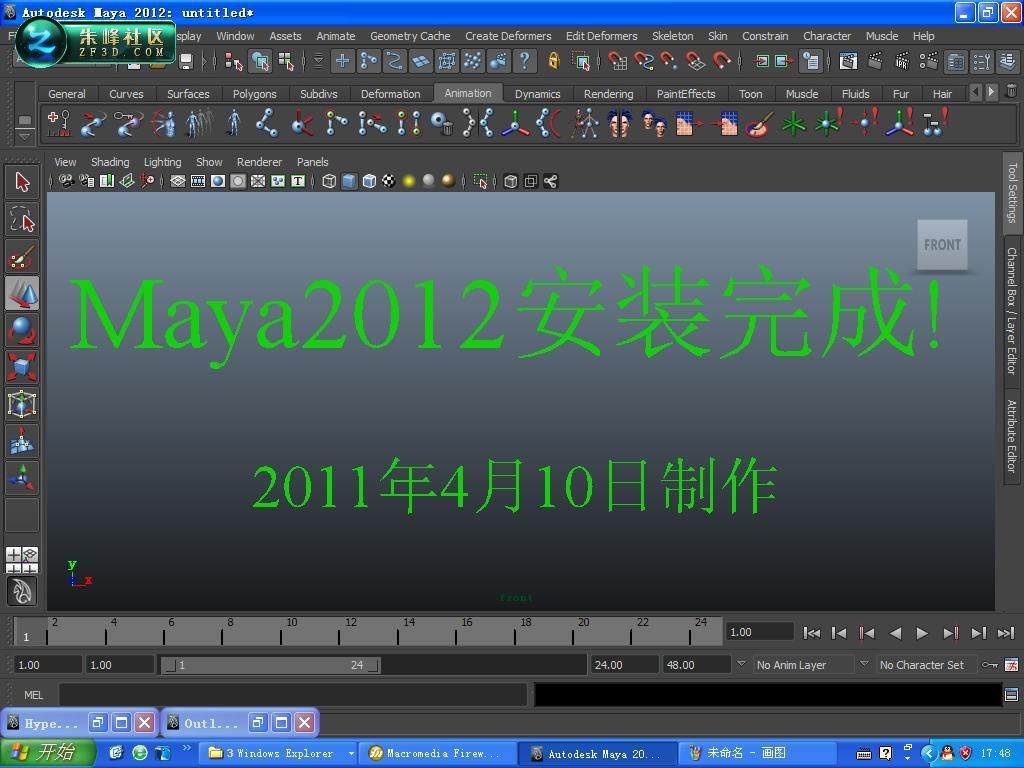Click the select by object type icon

260,61
